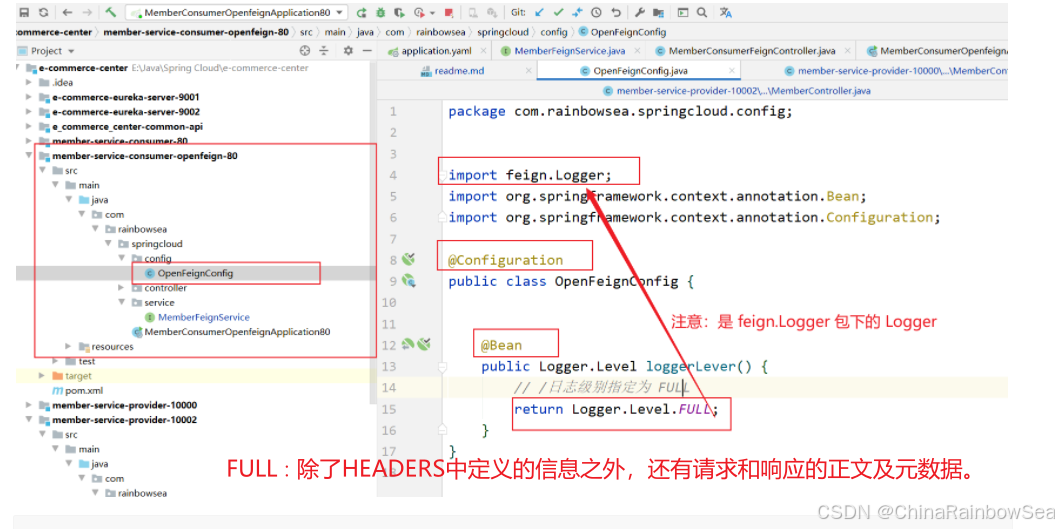Click the "package com.rainbowsea.springcloud.config;" line
Screen dimensions: 1059x529
619,111
